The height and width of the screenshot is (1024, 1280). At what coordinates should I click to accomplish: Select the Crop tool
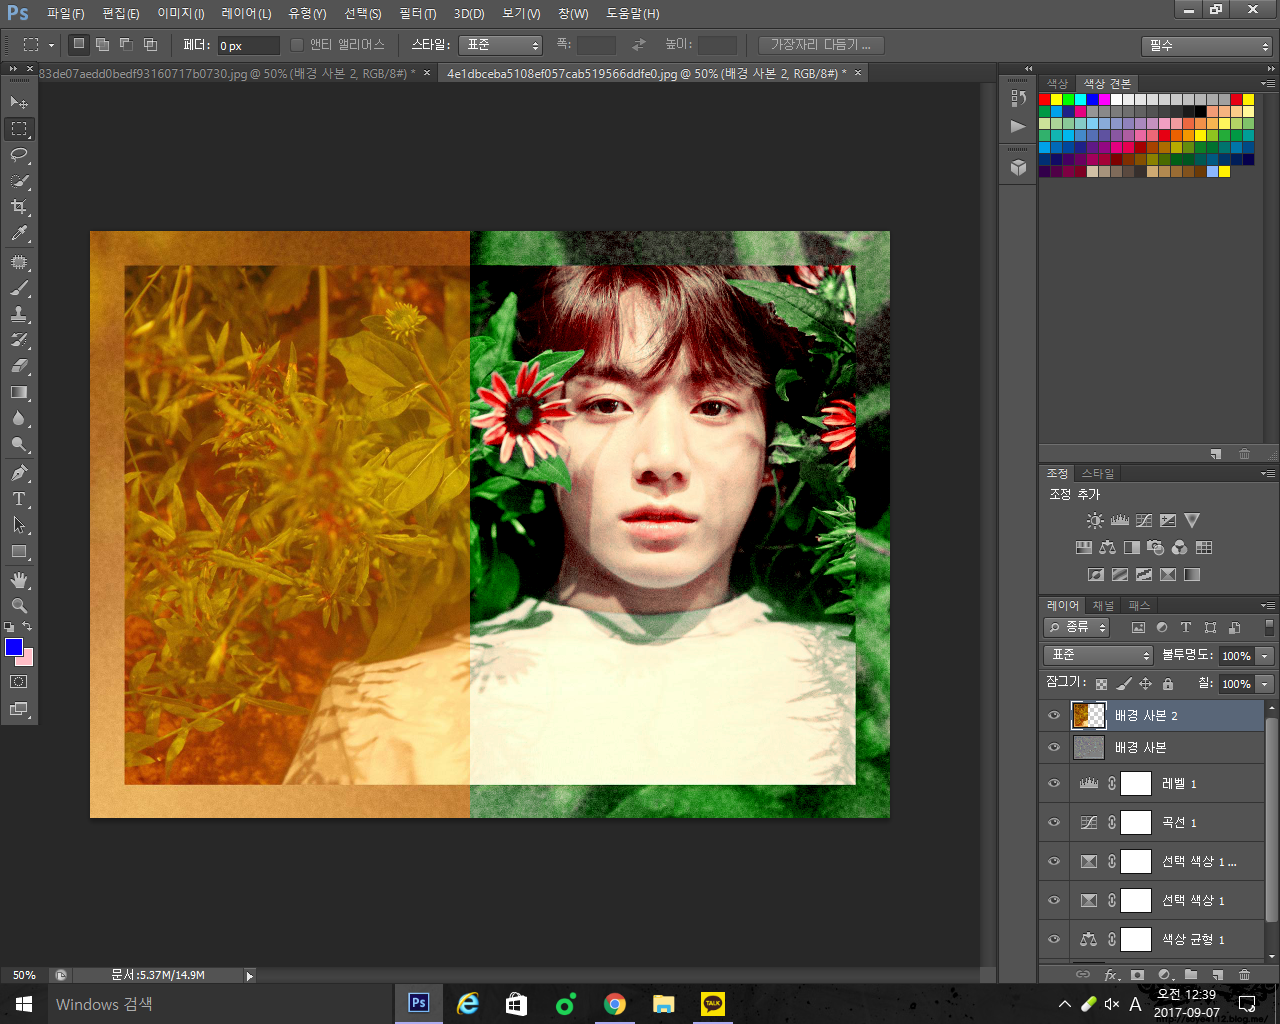click(19, 207)
